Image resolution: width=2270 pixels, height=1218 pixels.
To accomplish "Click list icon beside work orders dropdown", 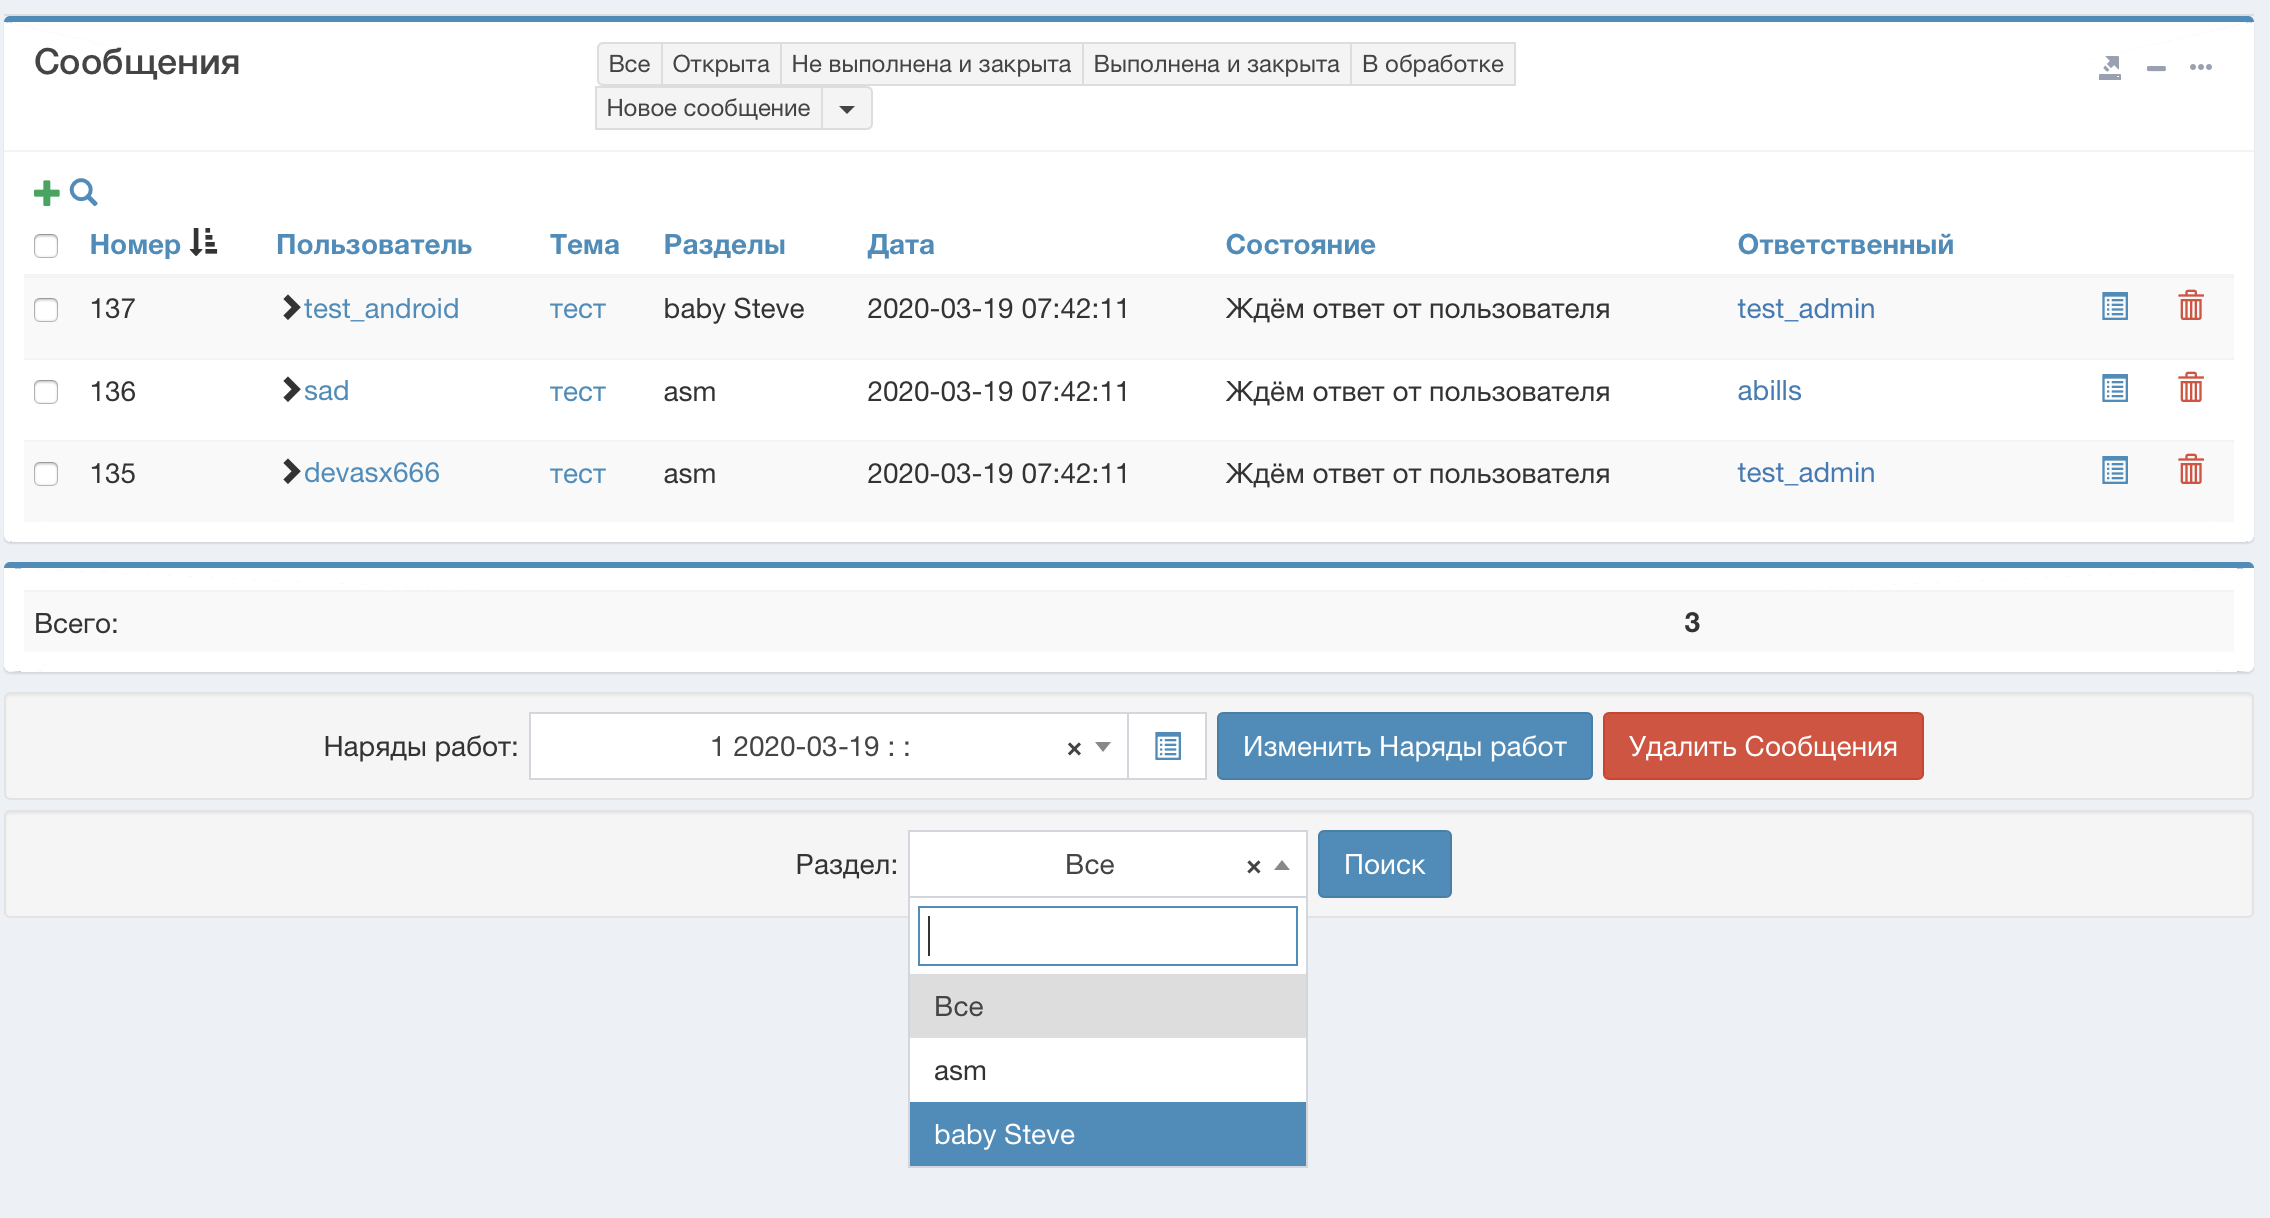I will coord(1167,746).
